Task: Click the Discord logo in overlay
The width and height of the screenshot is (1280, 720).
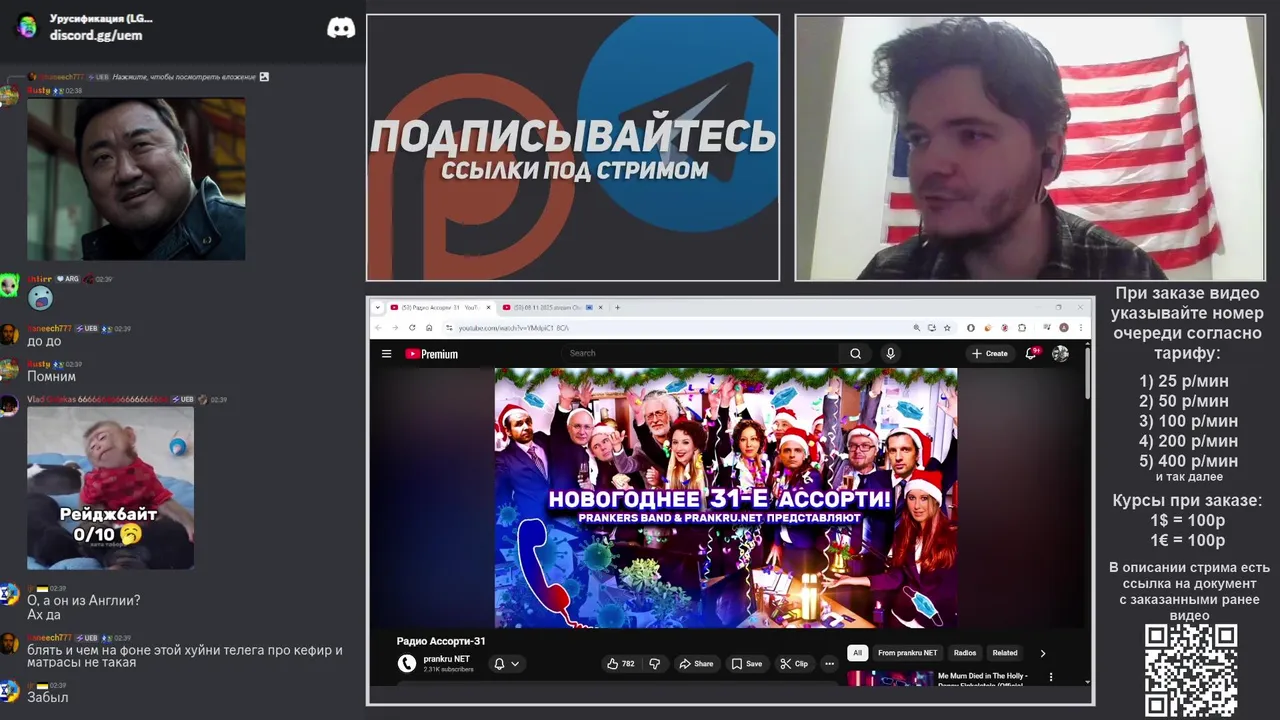Action: coord(341,28)
